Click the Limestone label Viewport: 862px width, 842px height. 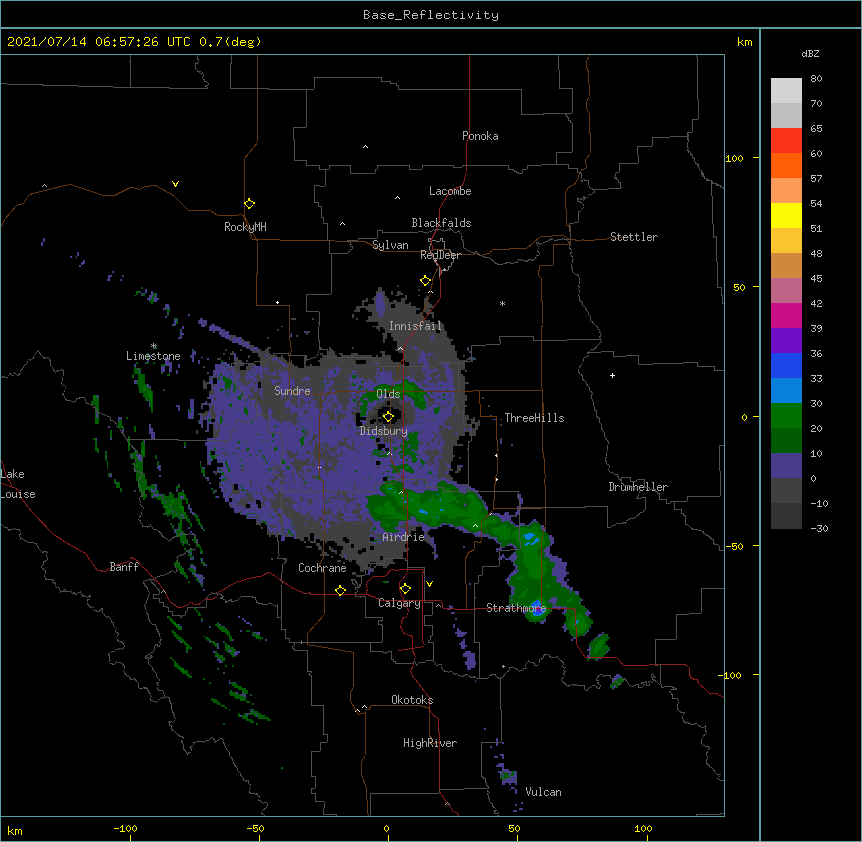(153, 356)
